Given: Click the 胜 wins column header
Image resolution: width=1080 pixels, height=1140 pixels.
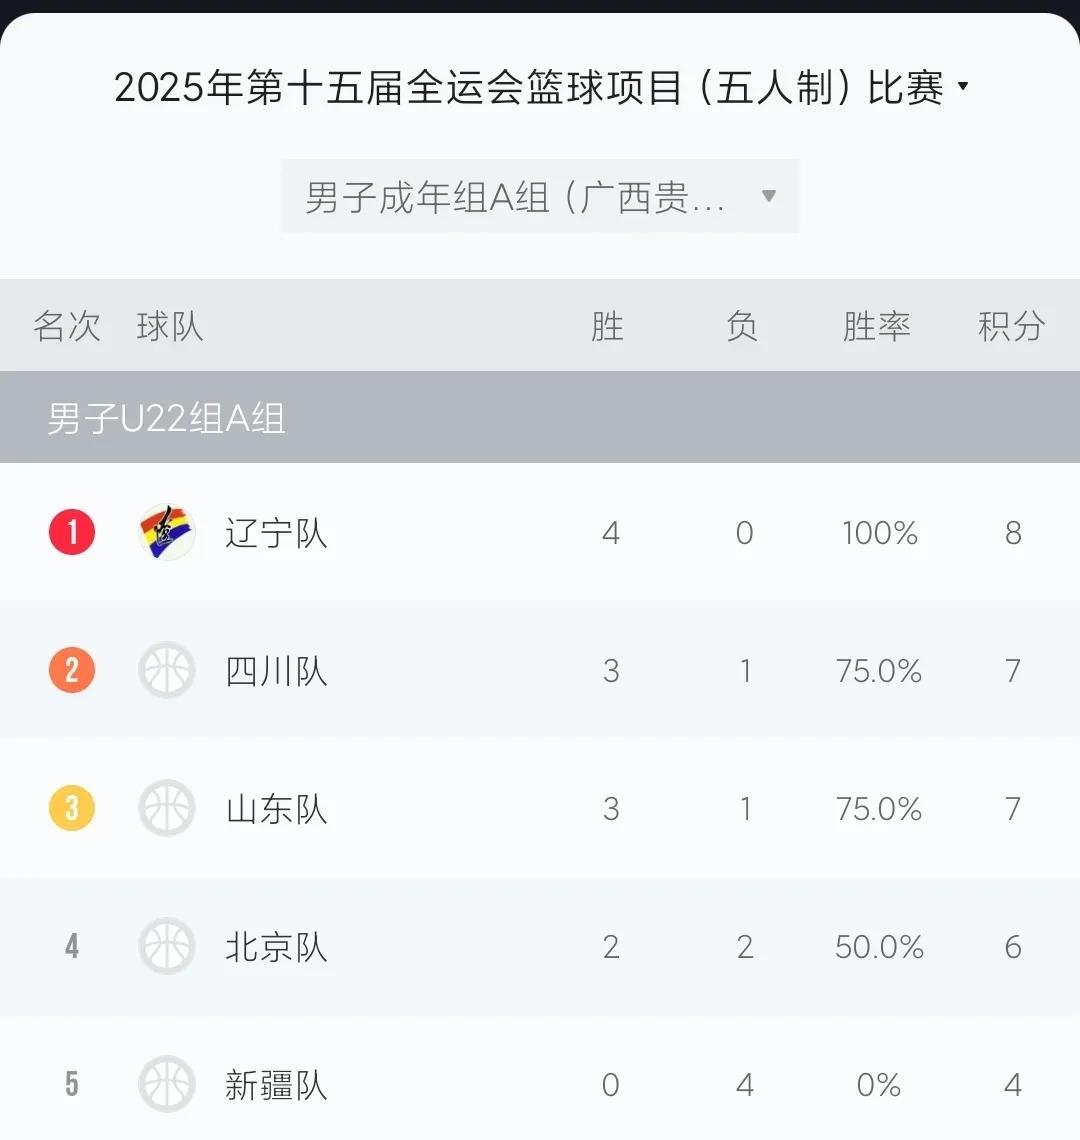Looking at the screenshot, I should (x=607, y=326).
